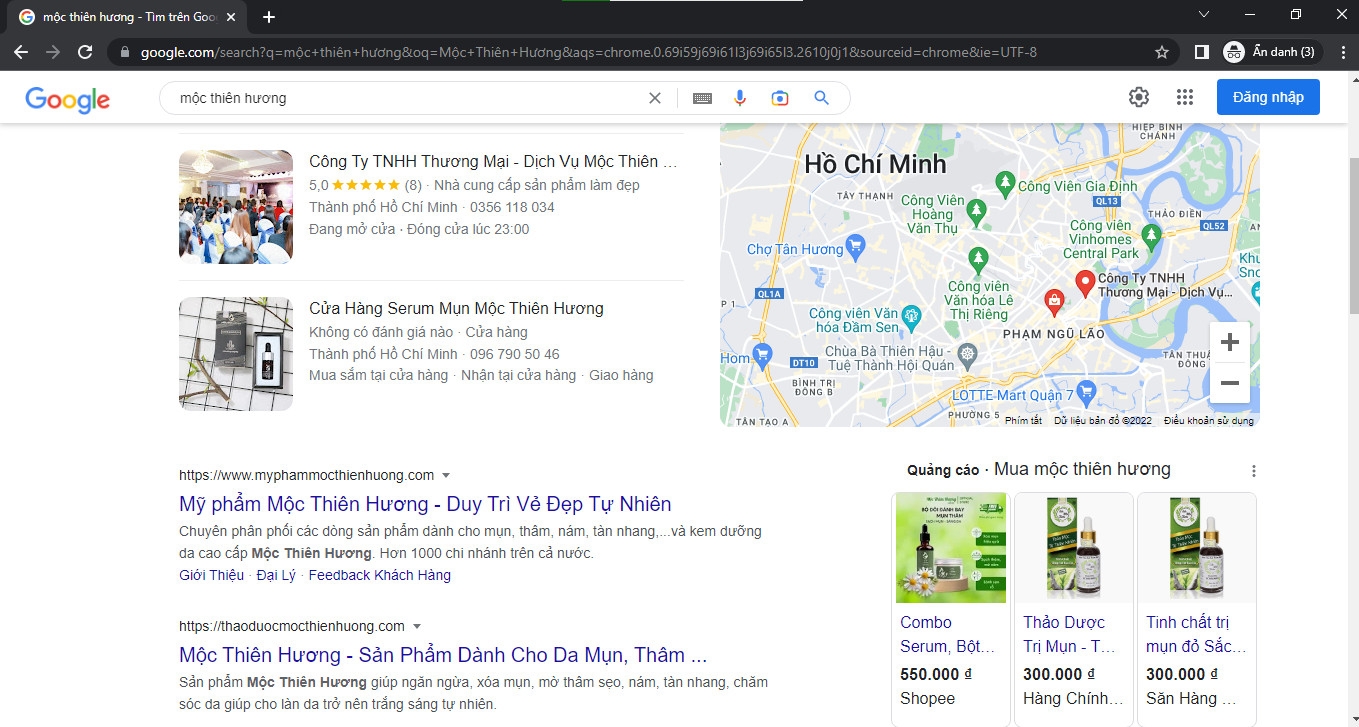Open the Thảo Dược Trị Mụn product ad

click(x=1074, y=609)
